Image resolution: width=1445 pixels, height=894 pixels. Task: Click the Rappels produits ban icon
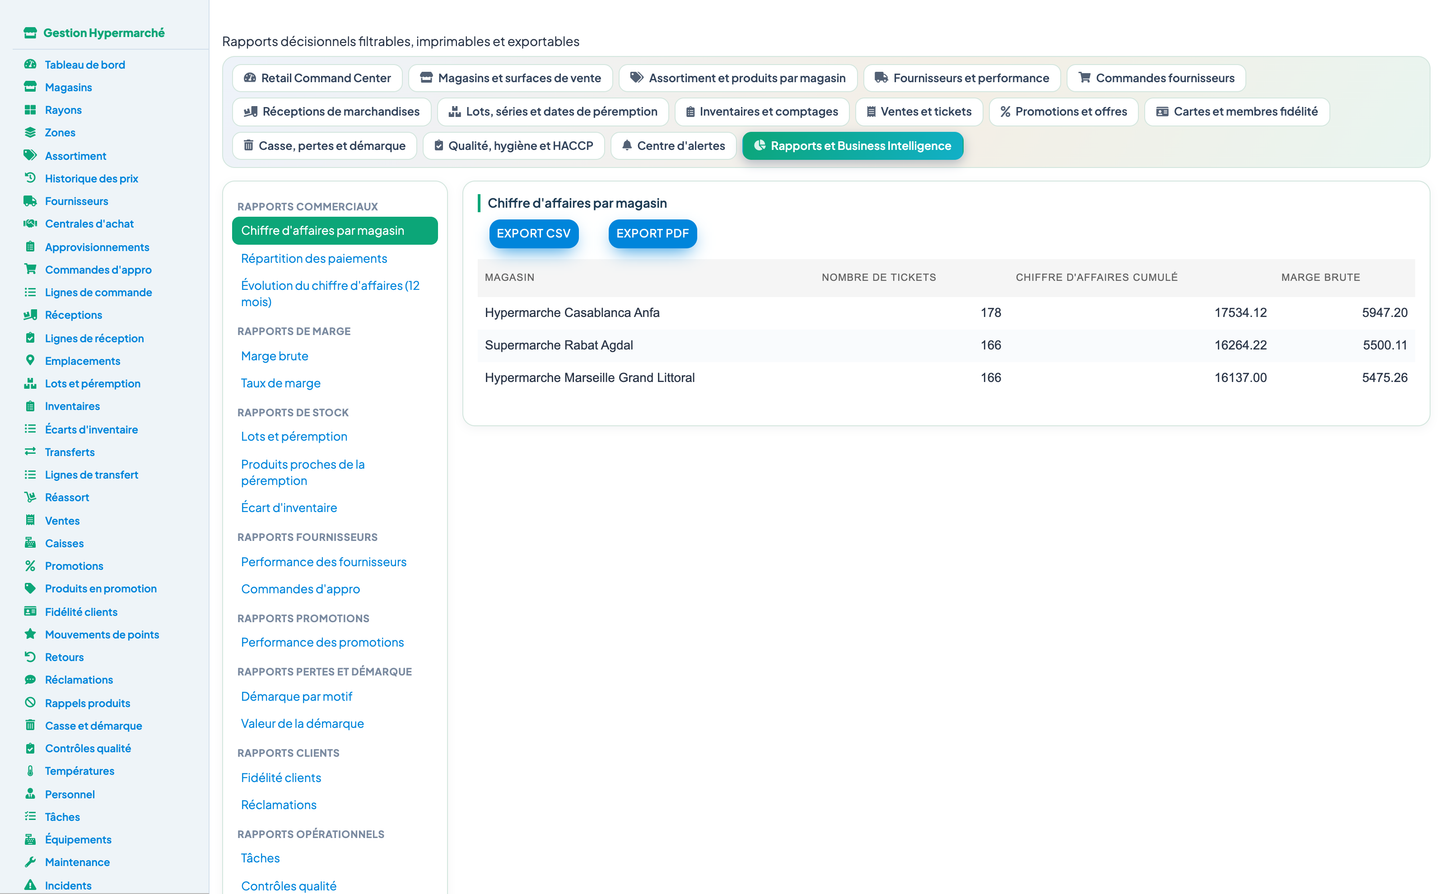30,703
